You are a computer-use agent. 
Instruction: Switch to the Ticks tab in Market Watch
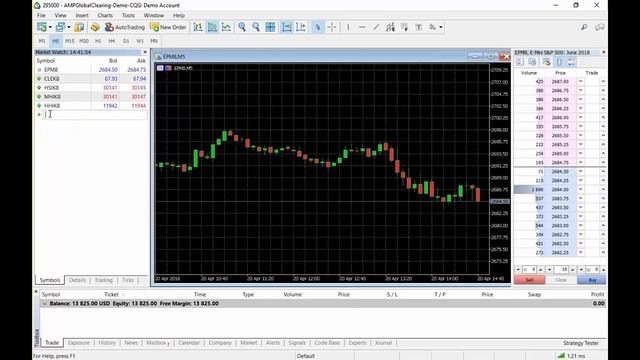pyautogui.click(x=128, y=280)
